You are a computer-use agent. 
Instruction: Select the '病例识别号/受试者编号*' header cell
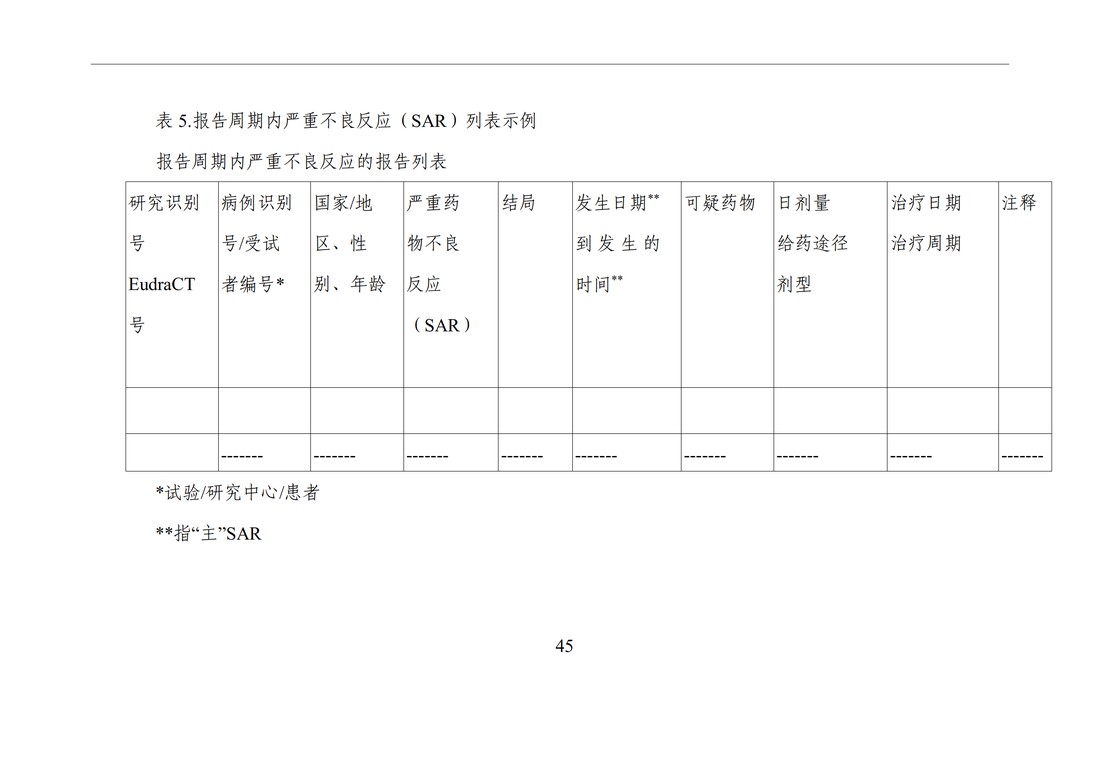[264, 285]
